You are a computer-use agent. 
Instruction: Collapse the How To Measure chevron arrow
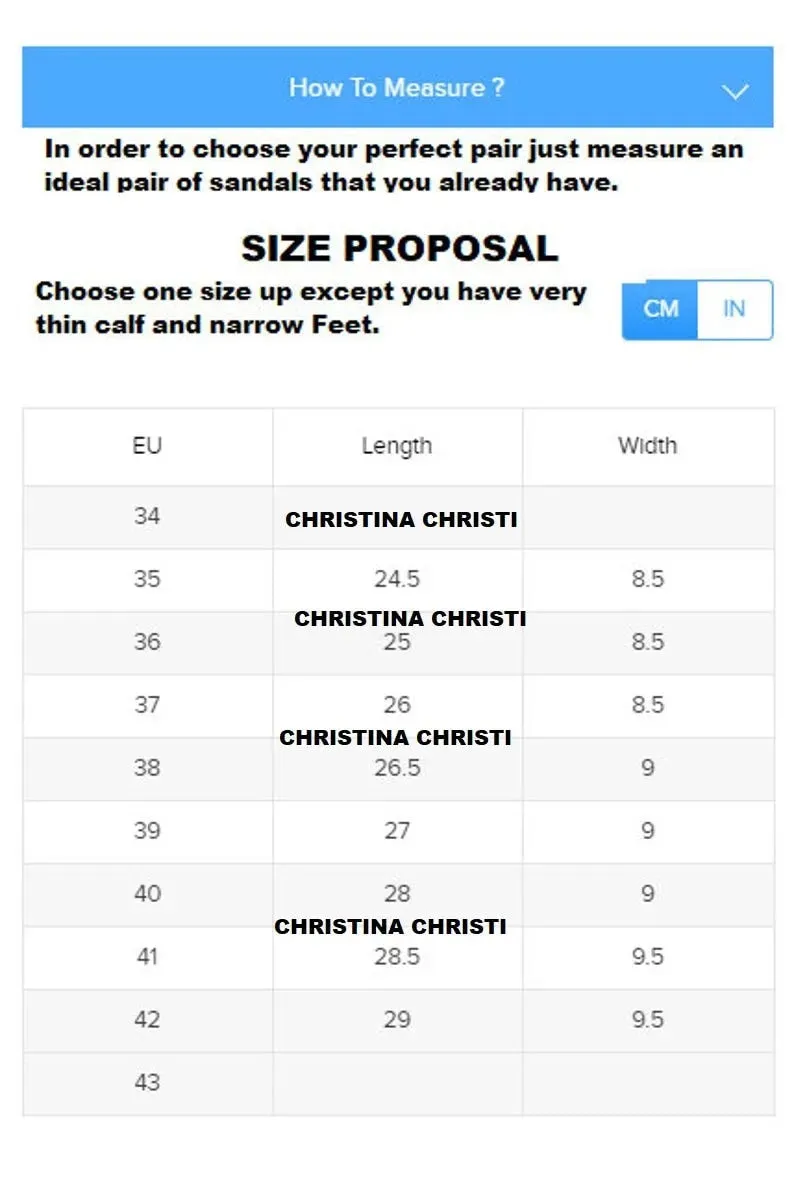(x=734, y=91)
